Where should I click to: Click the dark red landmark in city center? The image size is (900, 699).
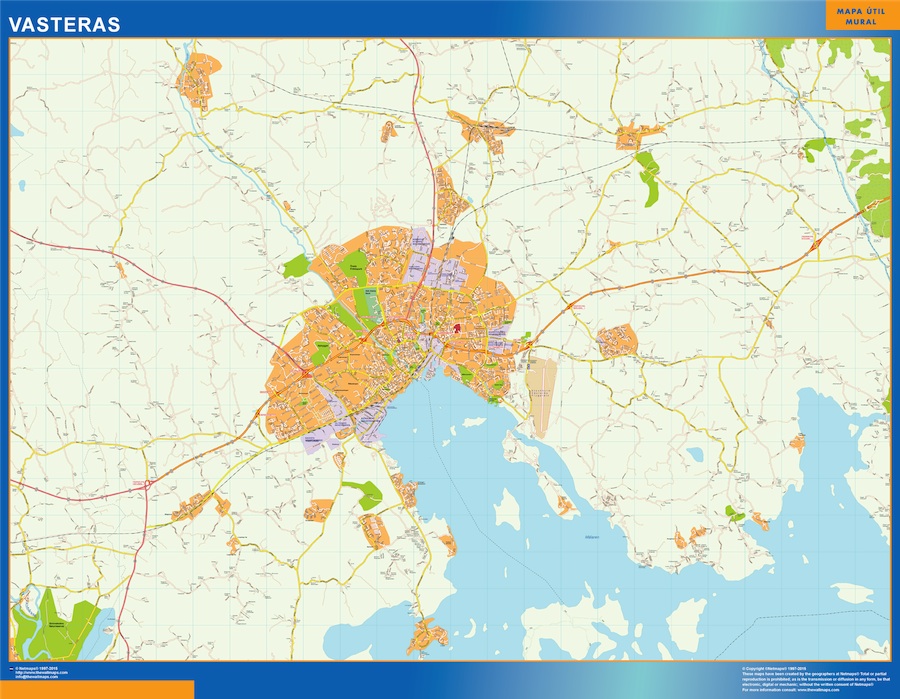click(x=456, y=326)
